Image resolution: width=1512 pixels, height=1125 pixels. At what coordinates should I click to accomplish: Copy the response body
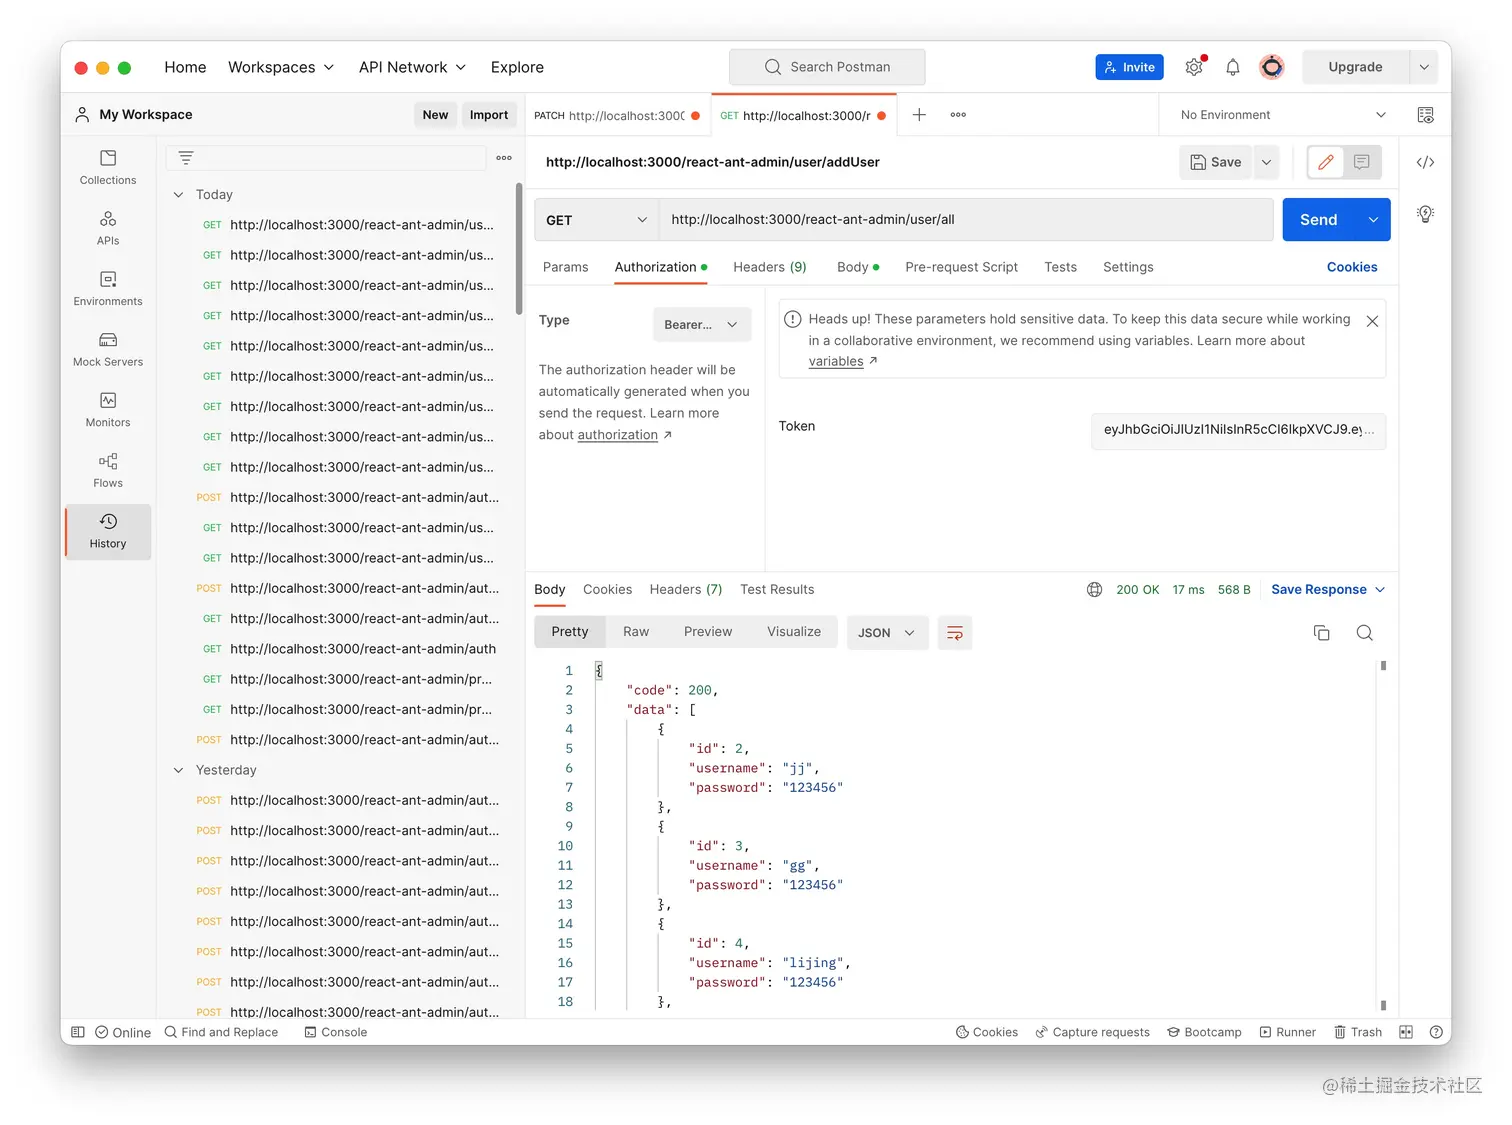(1322, 633)
